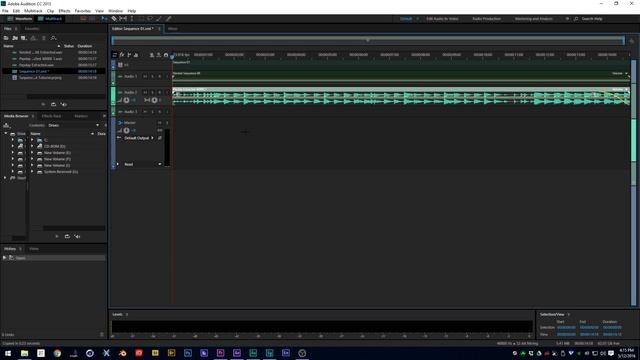Click the Play button in the Media Browser

pos(57,236)
